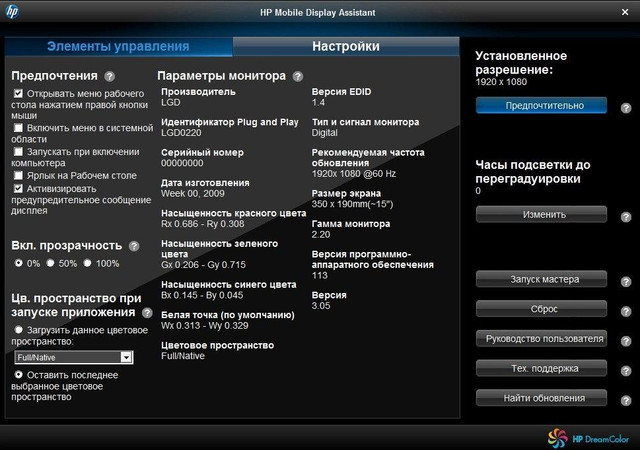Click the recommended 1920x 1080 @60 Hz value
Image resolution: width=640 pixels, height=450 pixels.
tap(353, 174)
